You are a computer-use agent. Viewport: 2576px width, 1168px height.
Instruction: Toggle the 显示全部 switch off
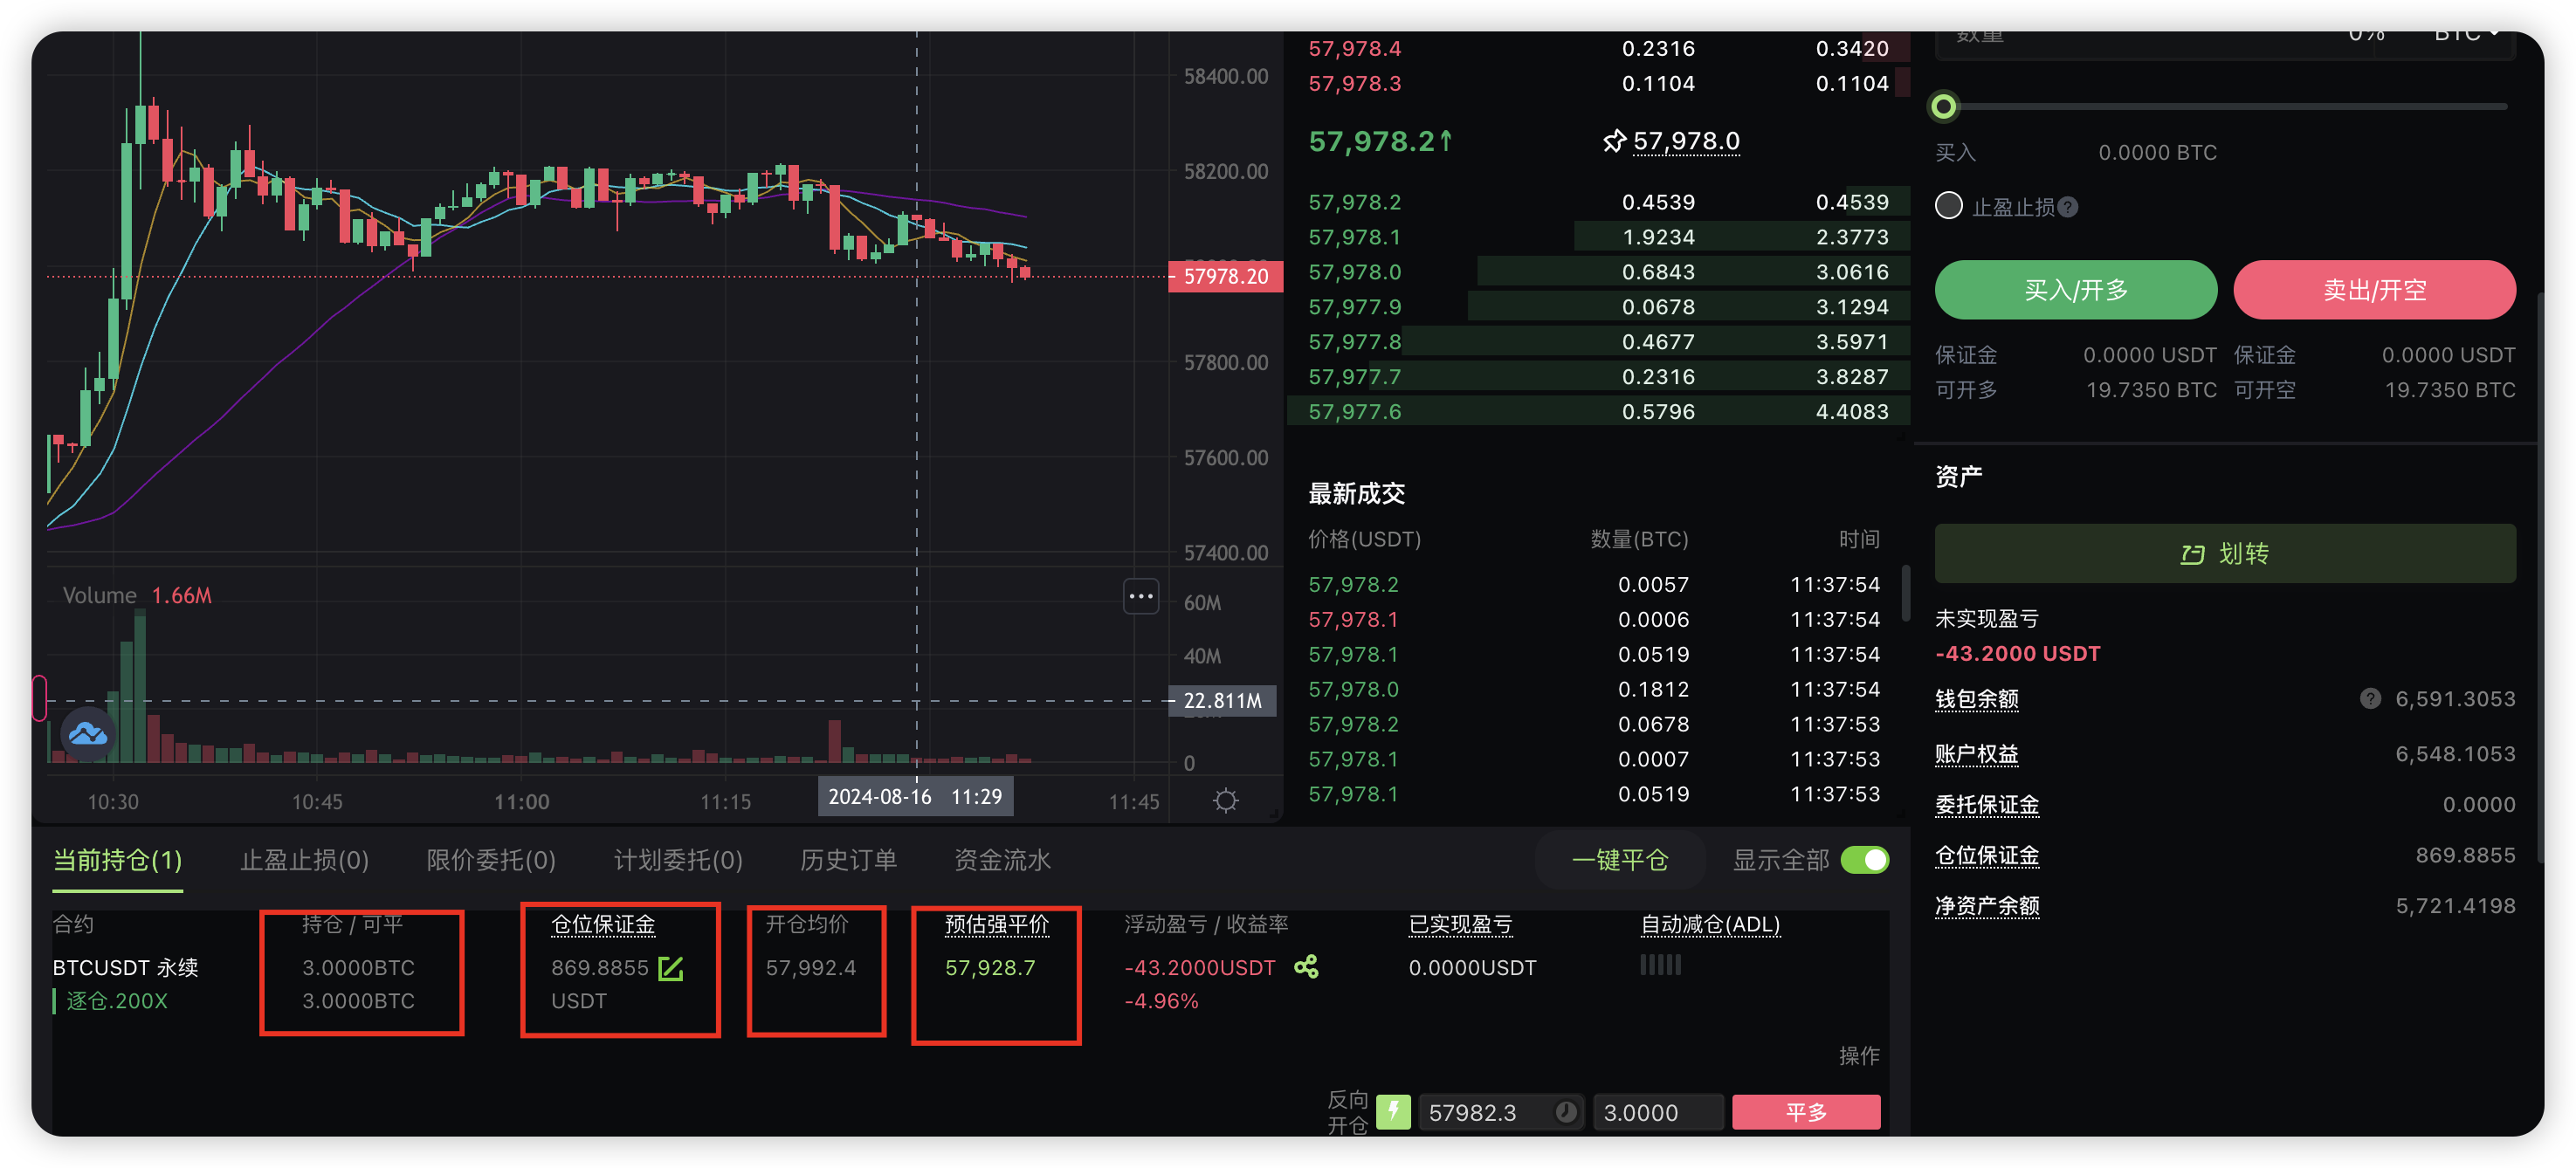pyautogui.click(x=1865, y=860)
